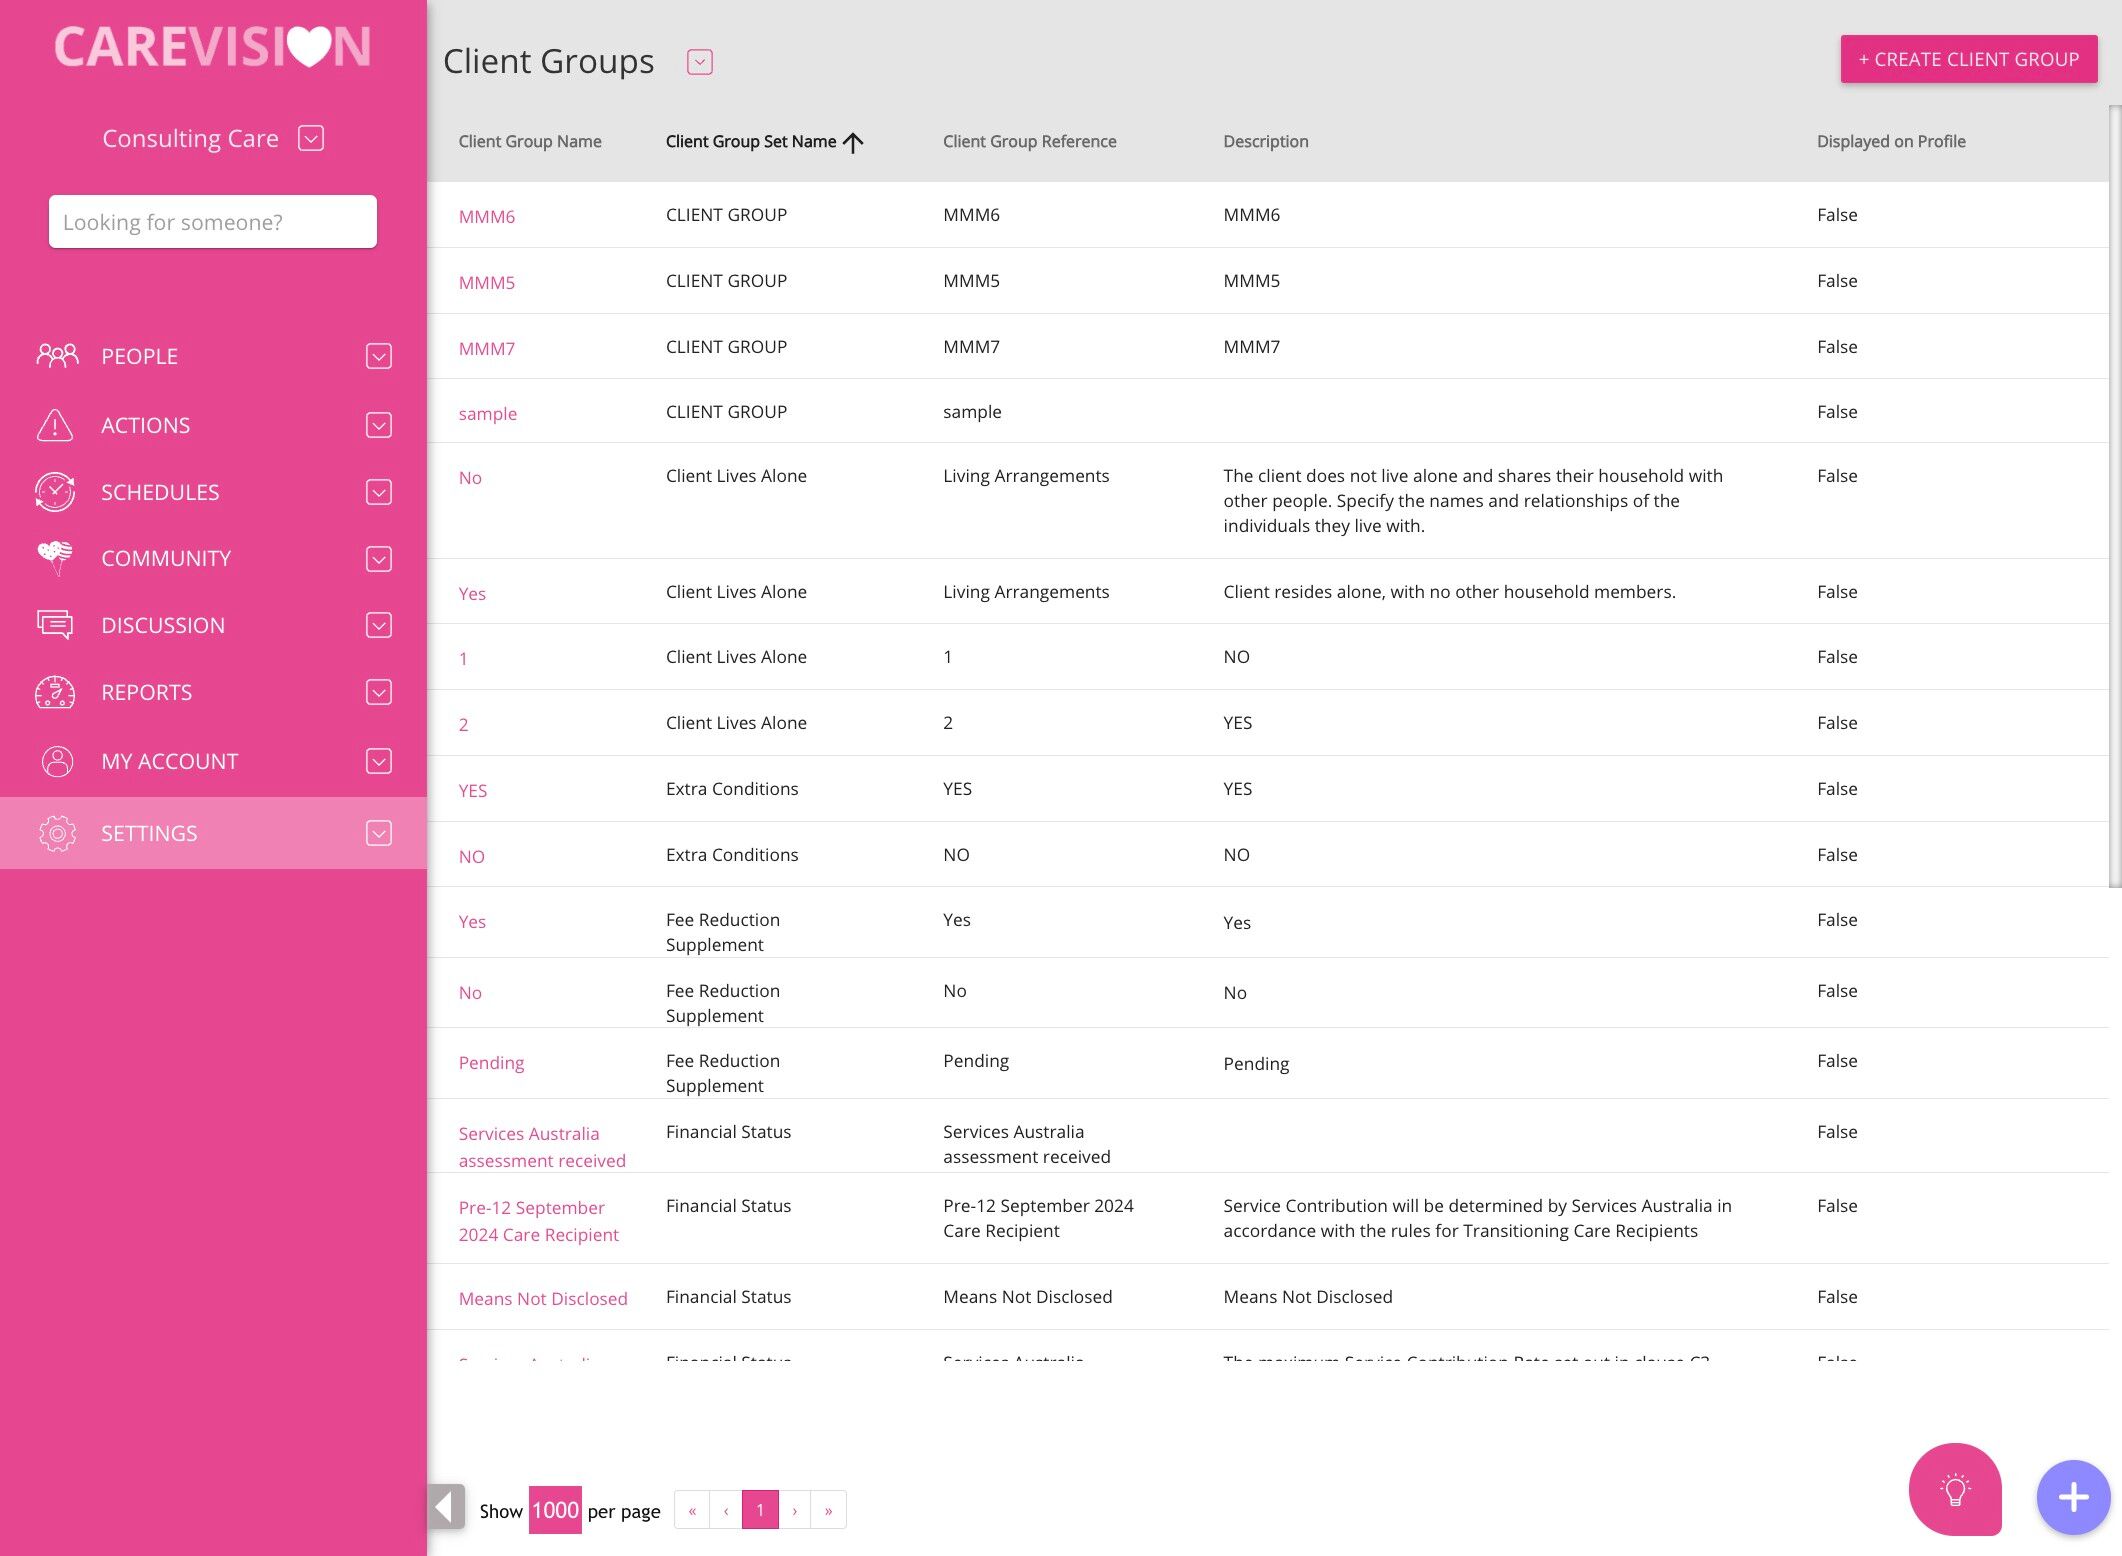The width and height of the screenshot is (2122, 1556).
Task: Go to the last pagination page
Action: click(x=828, y=1510)
